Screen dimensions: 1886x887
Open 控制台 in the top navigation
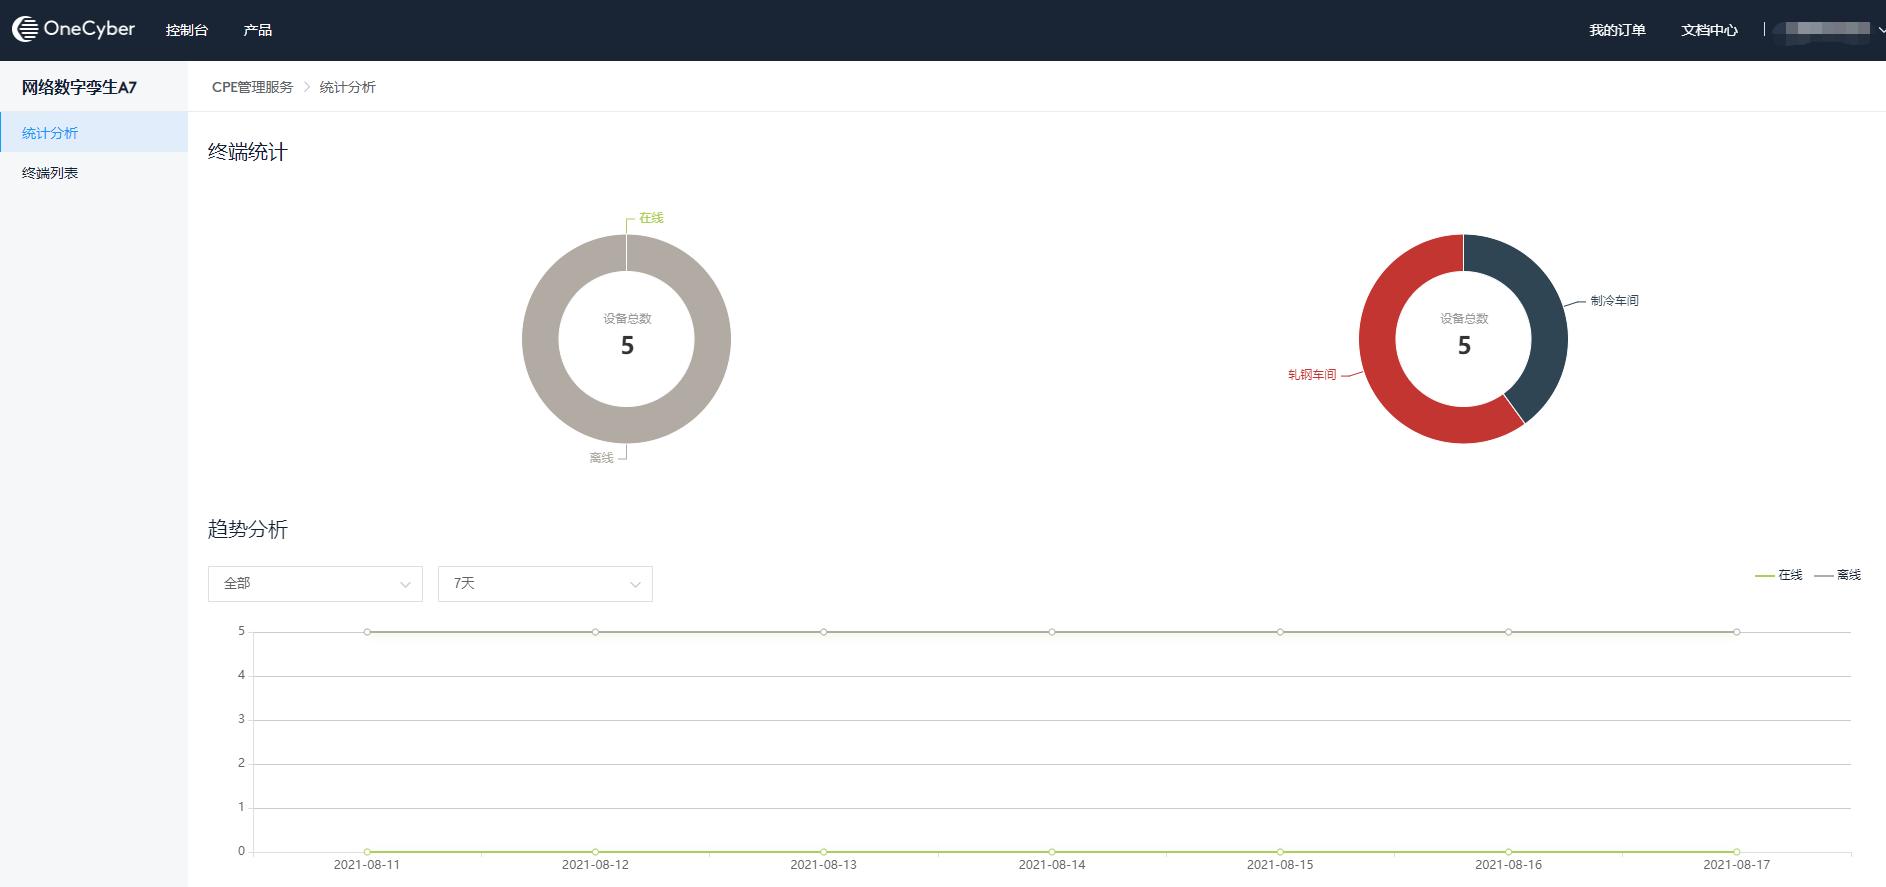[x=187, y=30]
